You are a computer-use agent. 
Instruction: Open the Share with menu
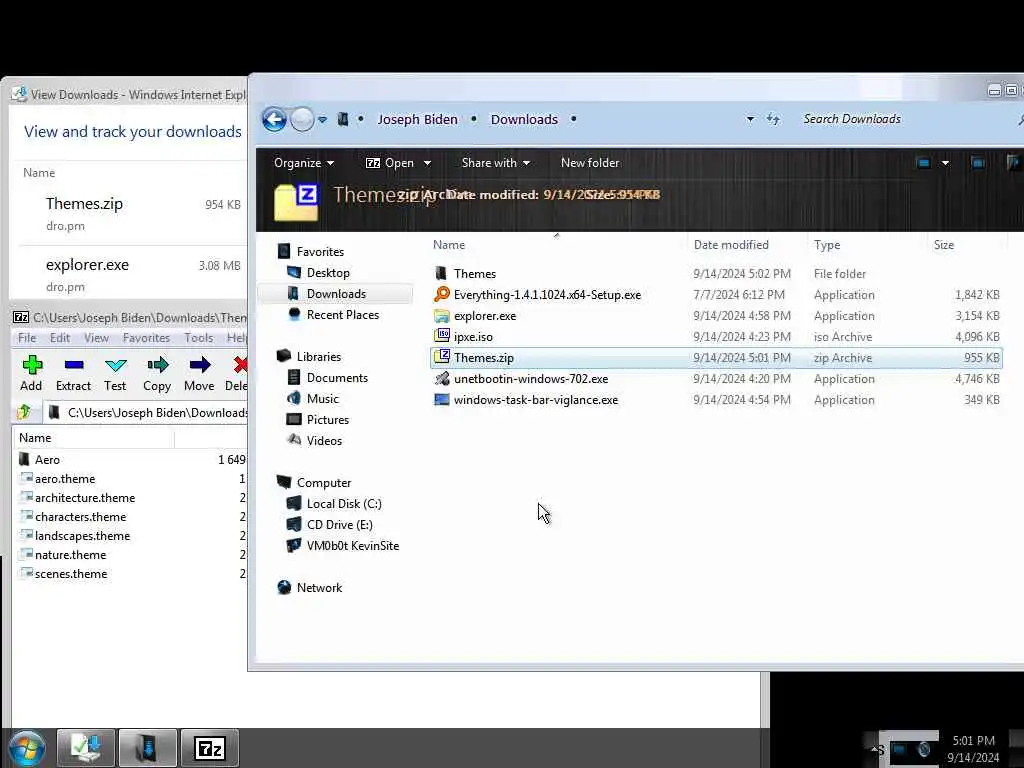(496, 163)
